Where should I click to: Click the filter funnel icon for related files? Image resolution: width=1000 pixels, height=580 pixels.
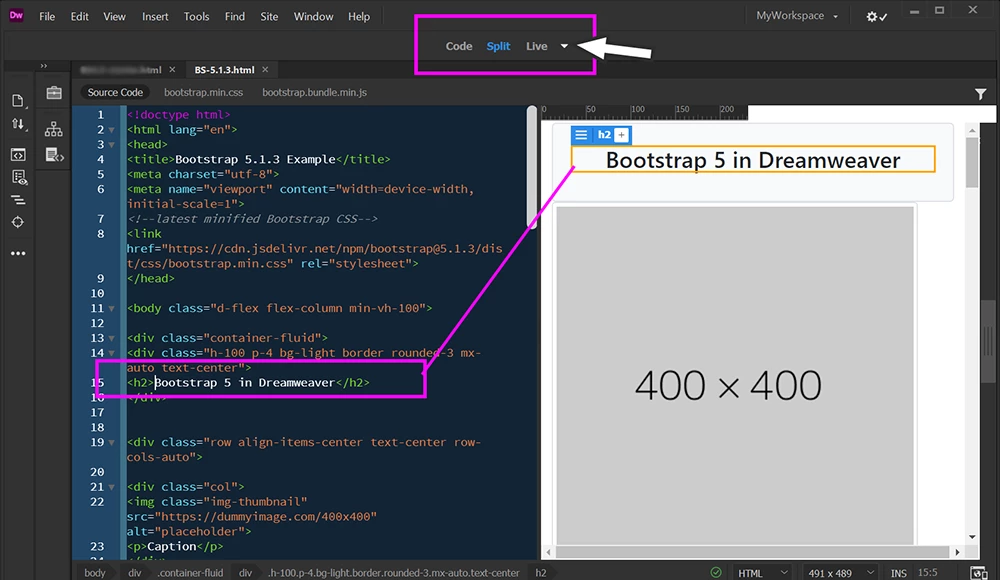point(980,94)
